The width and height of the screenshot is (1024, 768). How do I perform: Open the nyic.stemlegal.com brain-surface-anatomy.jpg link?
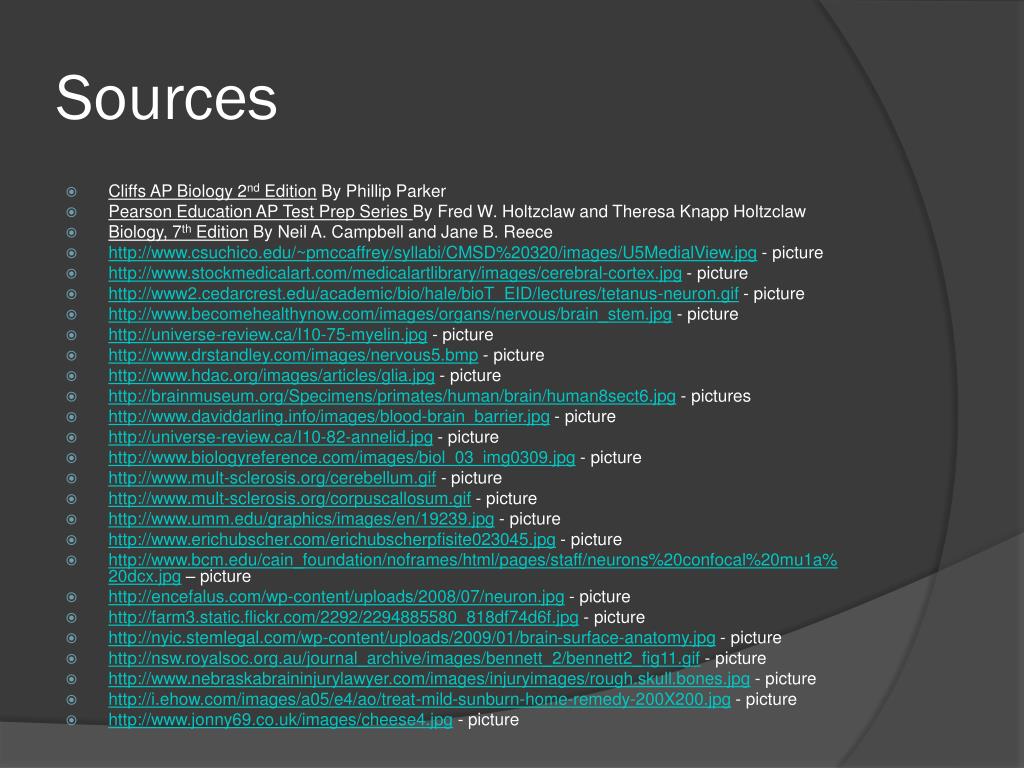pos(412,638)
